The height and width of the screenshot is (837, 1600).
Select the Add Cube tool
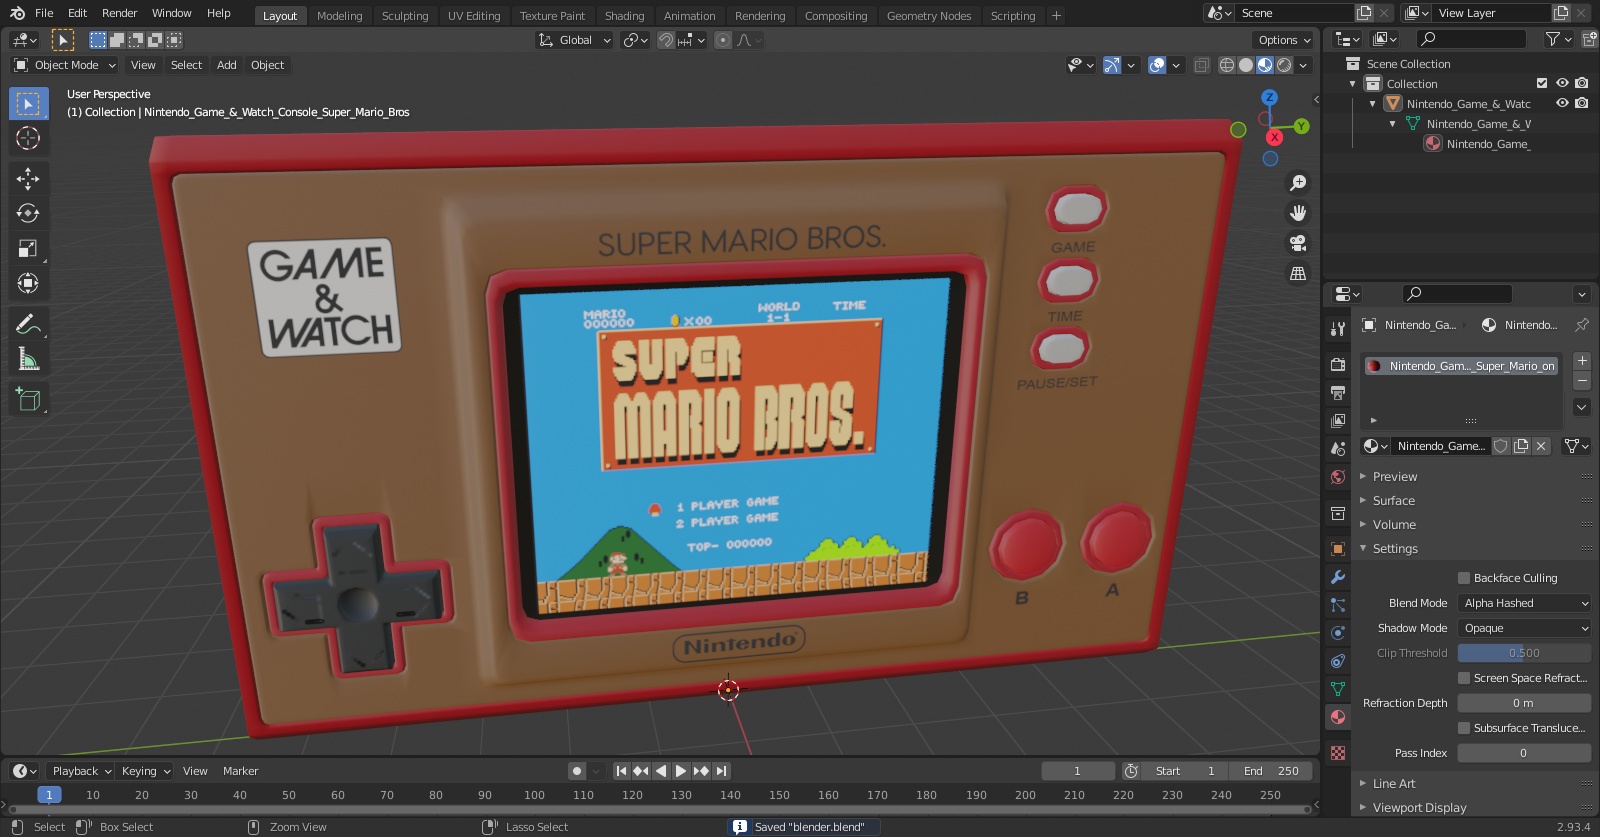point(28,400)
